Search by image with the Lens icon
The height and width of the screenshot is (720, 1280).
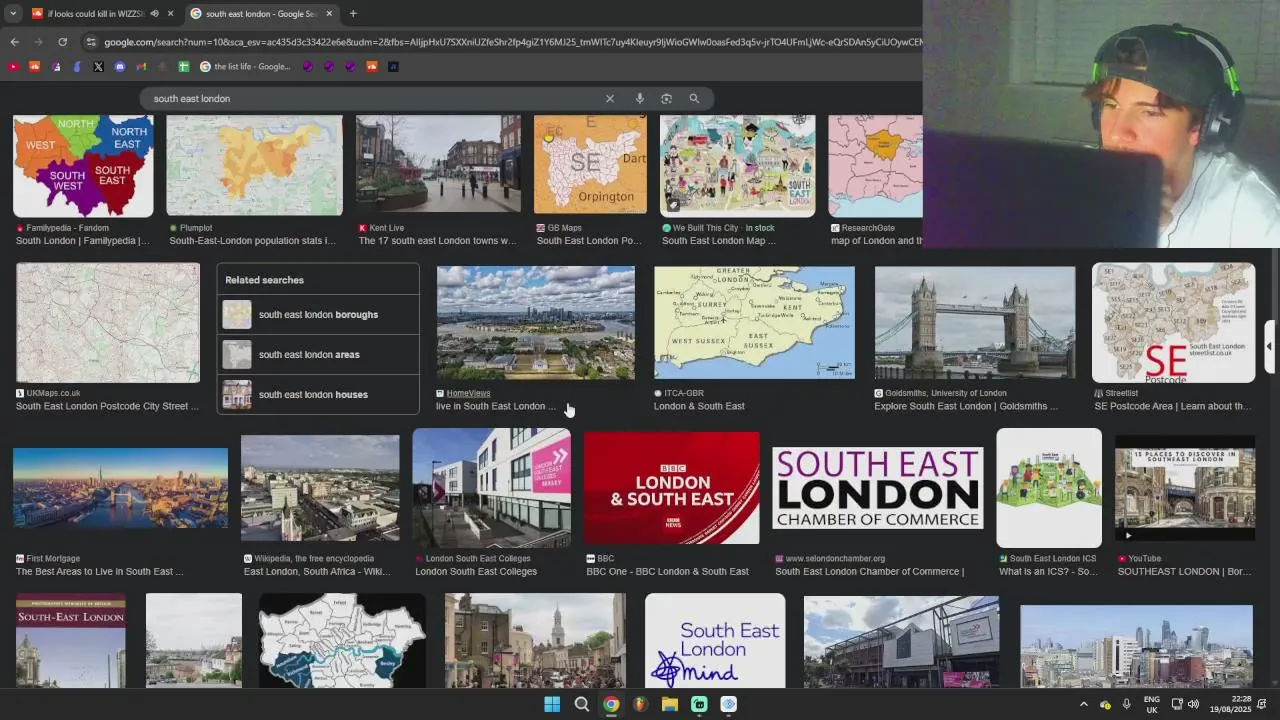(x=666, y=99)
